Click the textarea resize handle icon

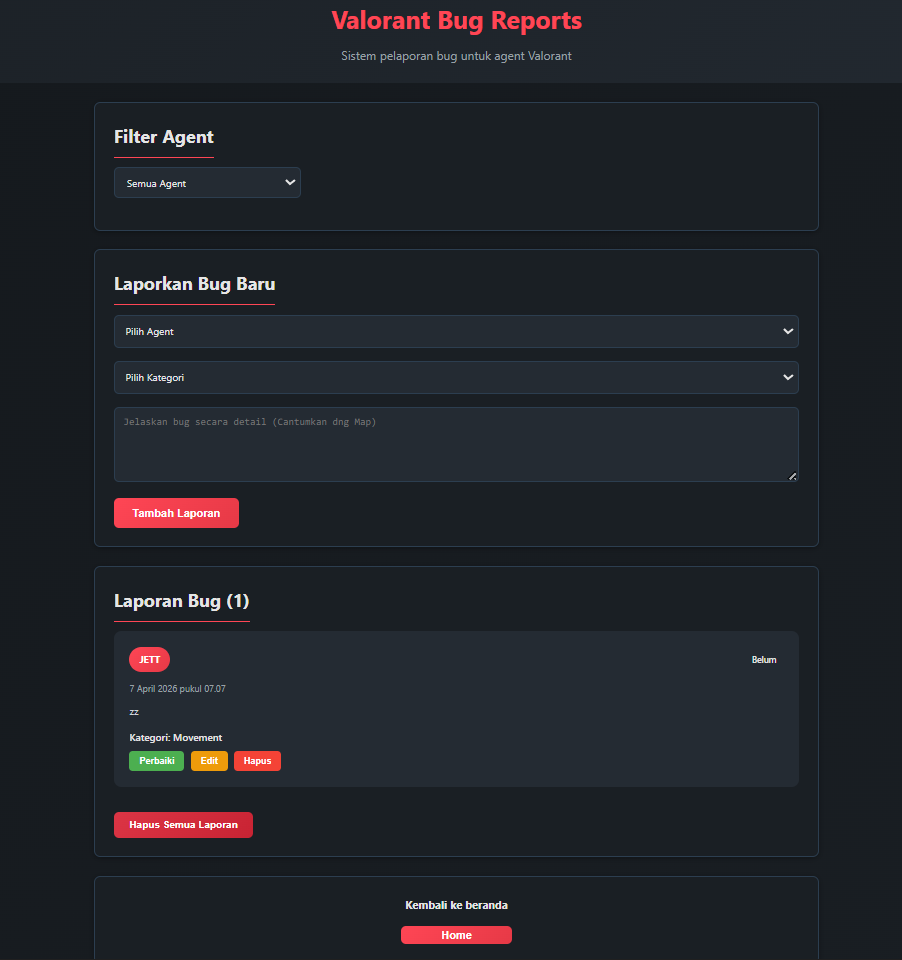click(x=792, y=476)
